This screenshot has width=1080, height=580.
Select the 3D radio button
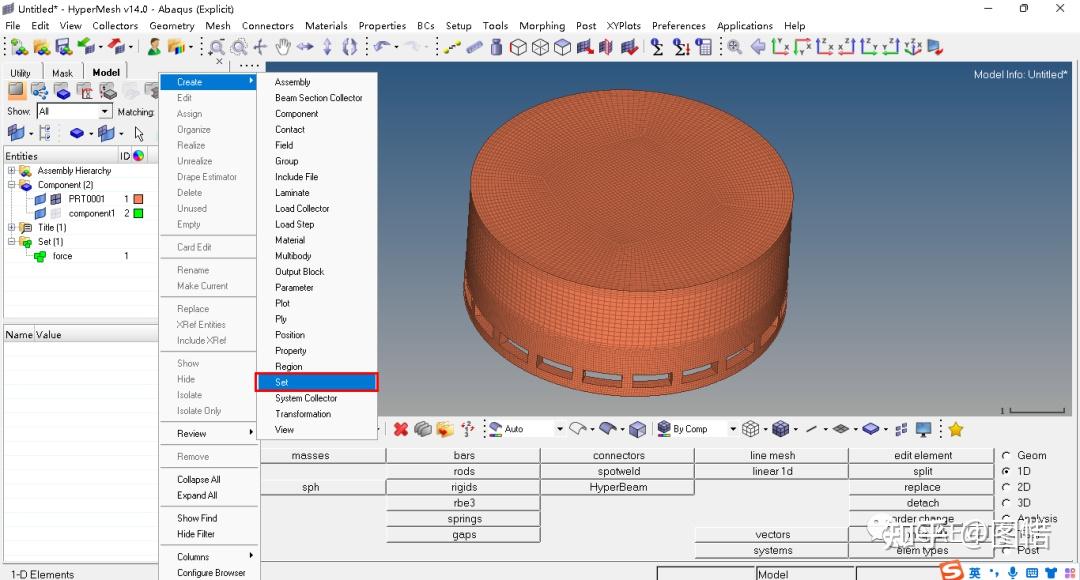click(1005, 503)
